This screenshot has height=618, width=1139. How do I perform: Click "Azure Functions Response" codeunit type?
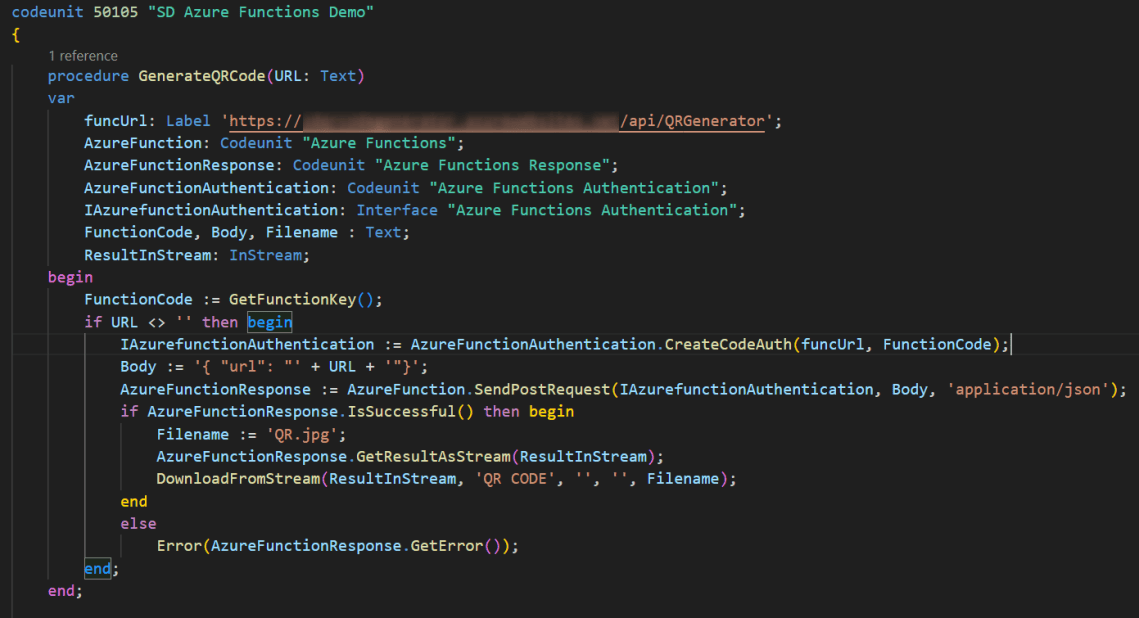[x=492, y=166]
